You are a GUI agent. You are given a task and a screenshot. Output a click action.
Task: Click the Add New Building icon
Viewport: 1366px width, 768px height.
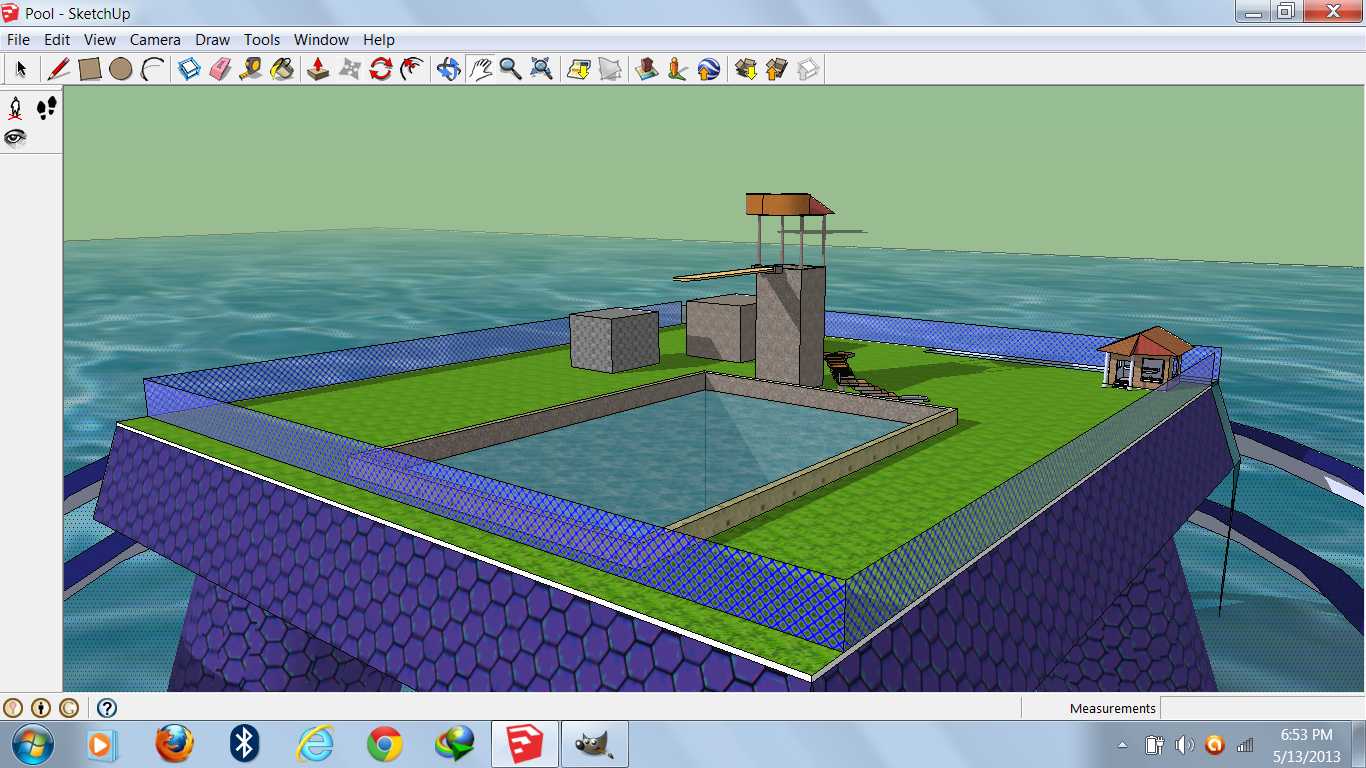[647, 69]
